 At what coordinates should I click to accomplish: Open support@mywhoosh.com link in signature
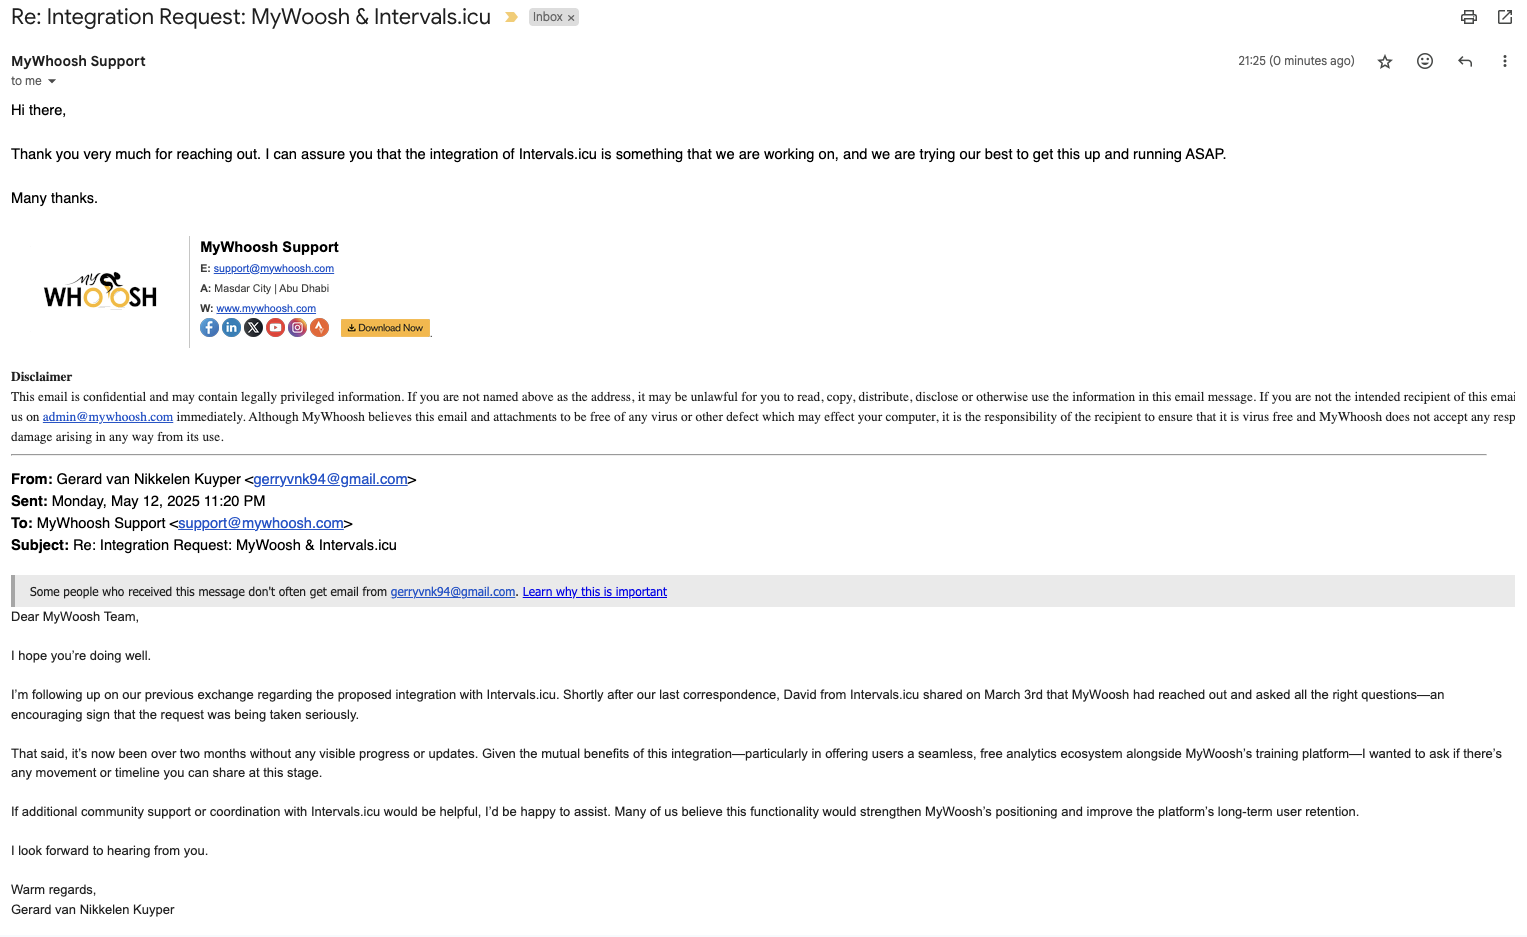(x=274, y=268)
